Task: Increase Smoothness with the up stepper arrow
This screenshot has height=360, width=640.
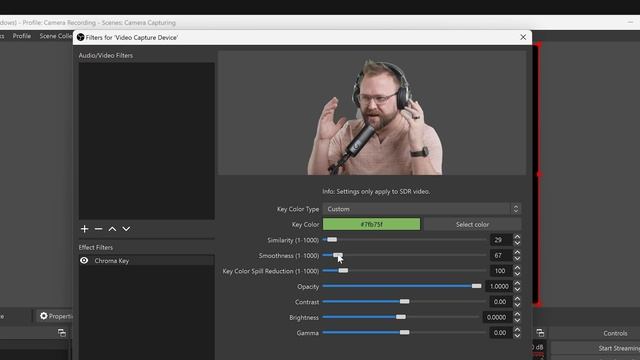Action: [x=517, y=252]
